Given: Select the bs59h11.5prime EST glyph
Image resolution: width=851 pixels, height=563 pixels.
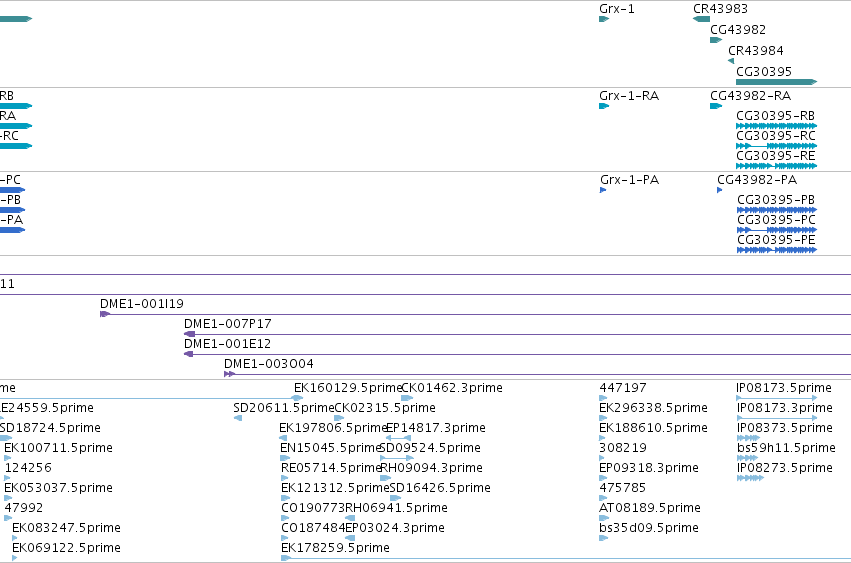Looking at the screenshot, I should [747, 458].
